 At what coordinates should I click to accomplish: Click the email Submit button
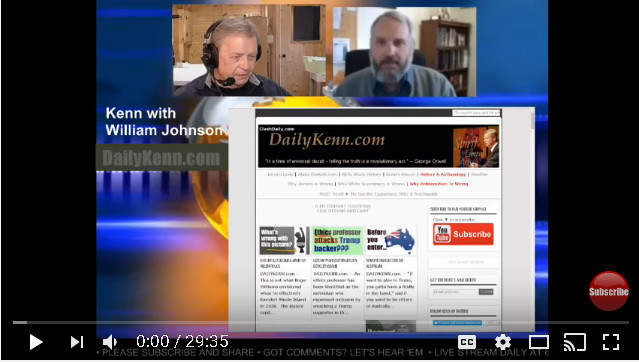(486, 292)
